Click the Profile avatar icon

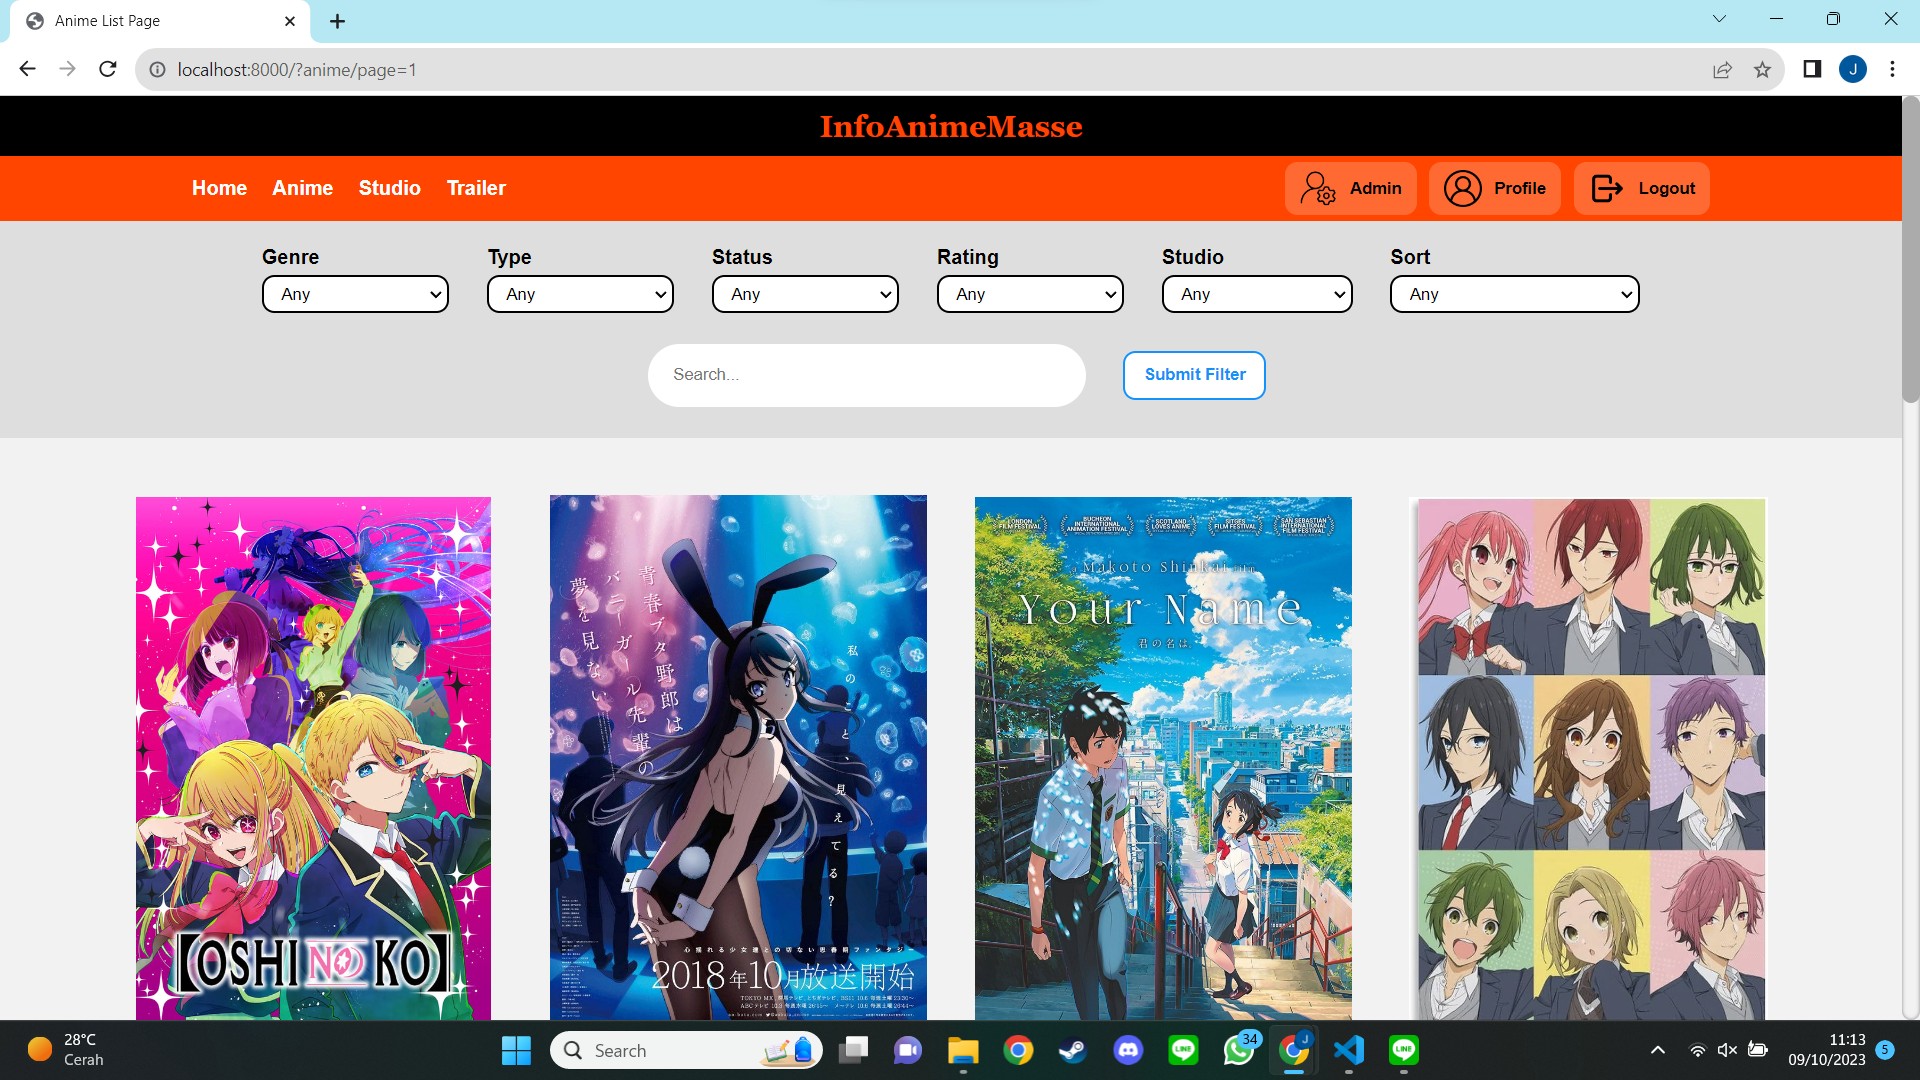[x=1462, y=188]
